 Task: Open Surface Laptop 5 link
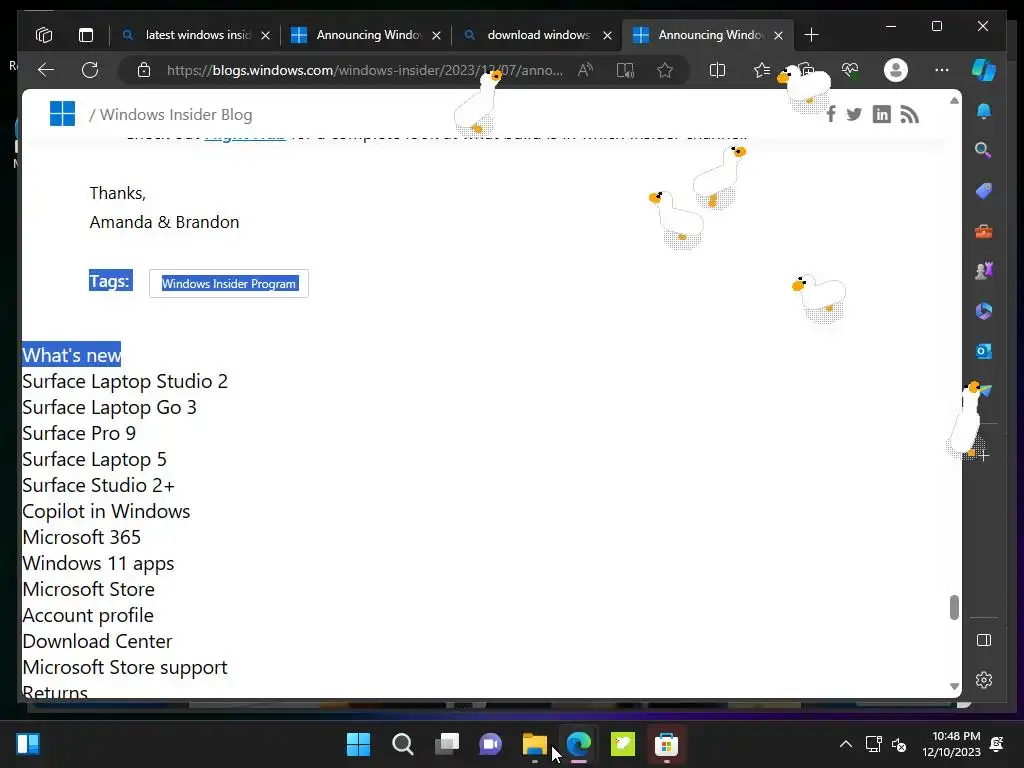point(94,459)
